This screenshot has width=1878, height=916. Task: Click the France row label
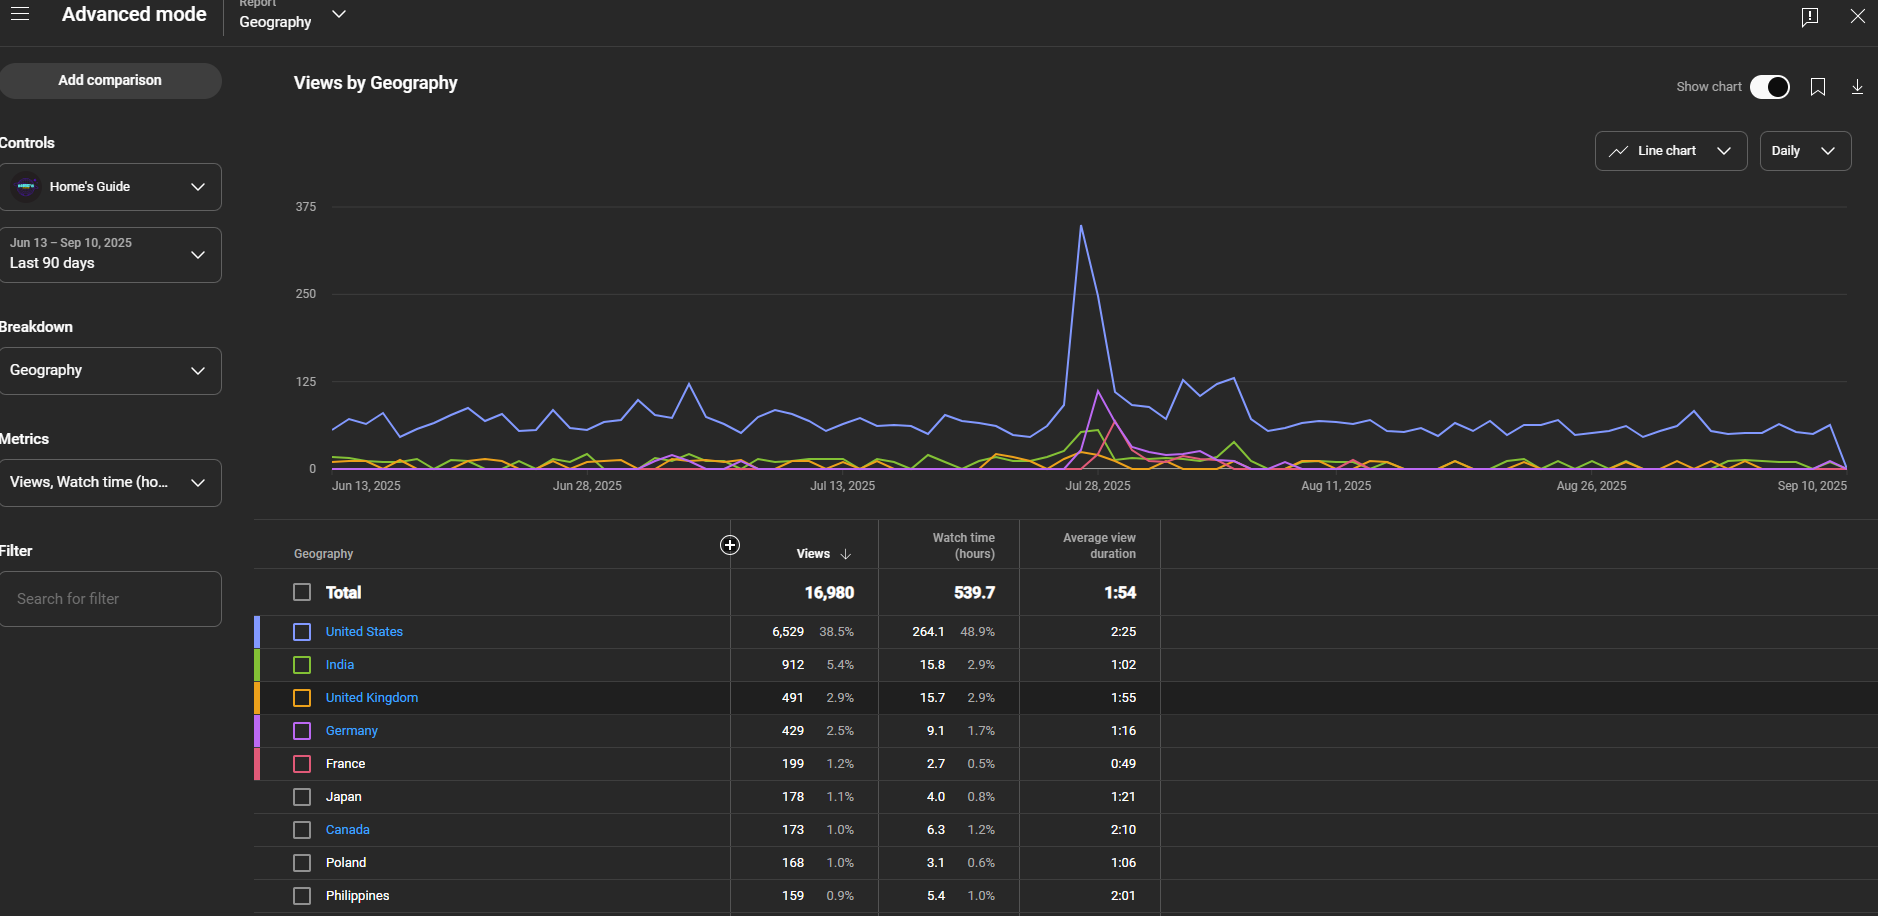[x=345, y=764]
